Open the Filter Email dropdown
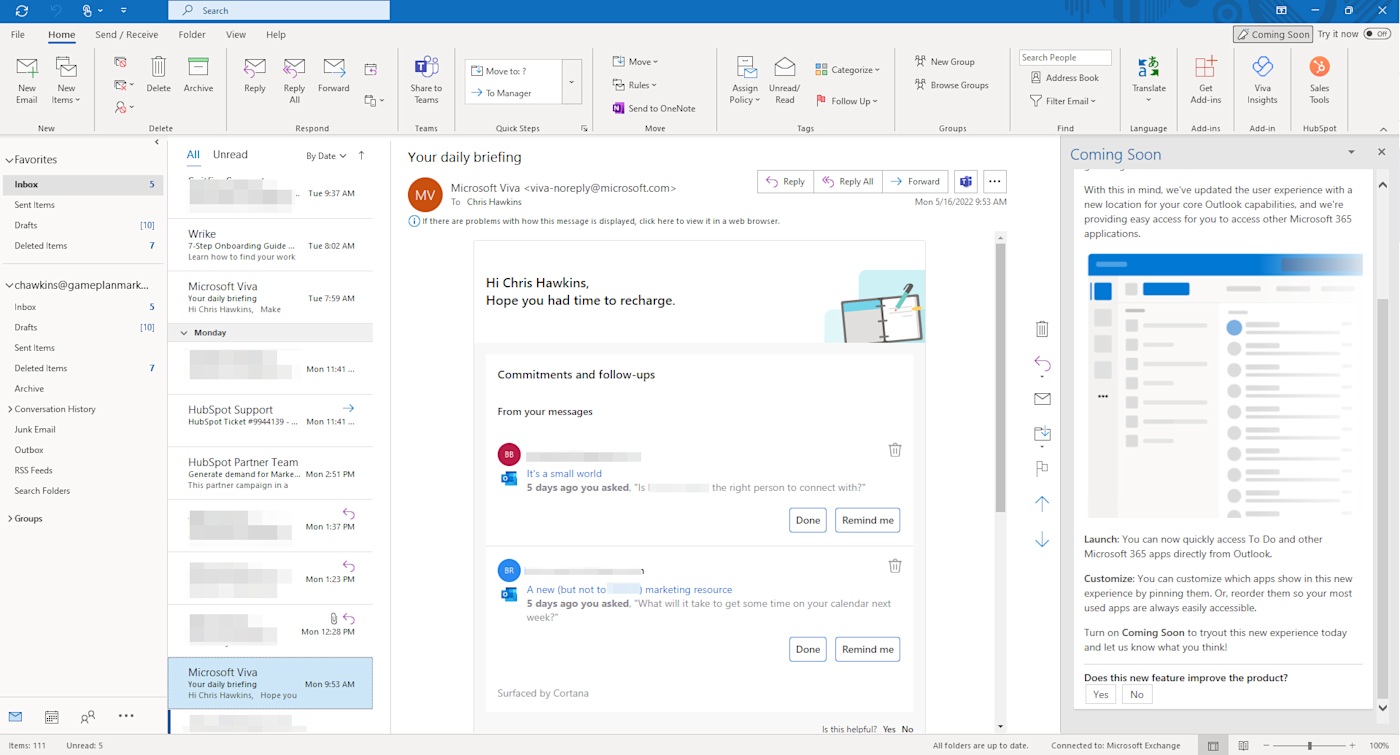Screen dimensions: 1400x755 coord(1063,101)
